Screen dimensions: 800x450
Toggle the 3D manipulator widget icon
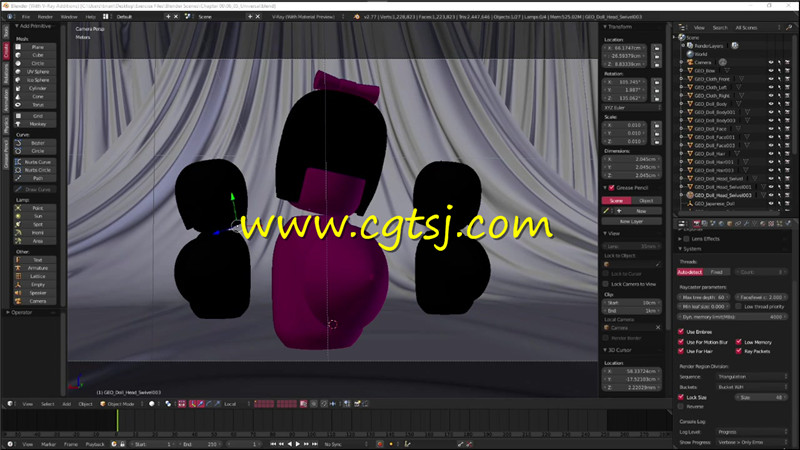(192, 404)
